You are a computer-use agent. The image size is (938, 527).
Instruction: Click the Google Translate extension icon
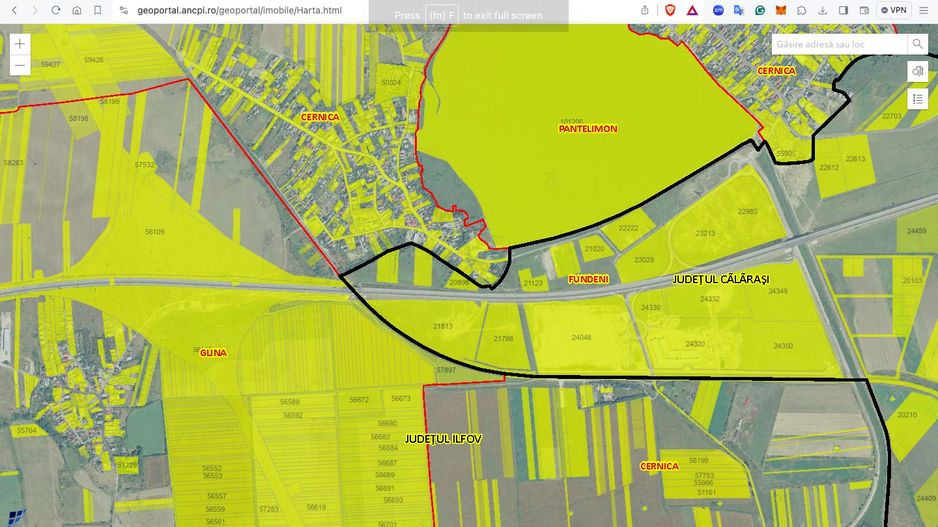(739, 10)
